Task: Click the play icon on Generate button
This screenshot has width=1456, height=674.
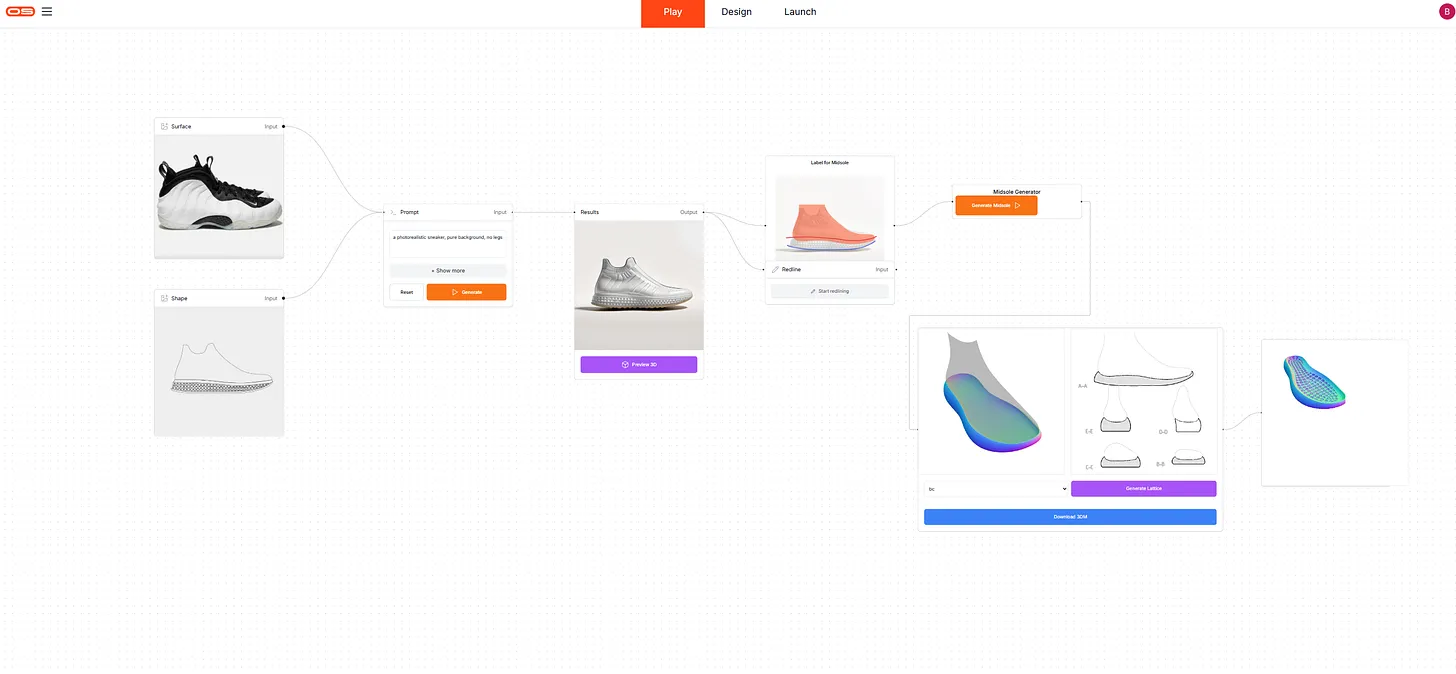Action: point(454,293)
